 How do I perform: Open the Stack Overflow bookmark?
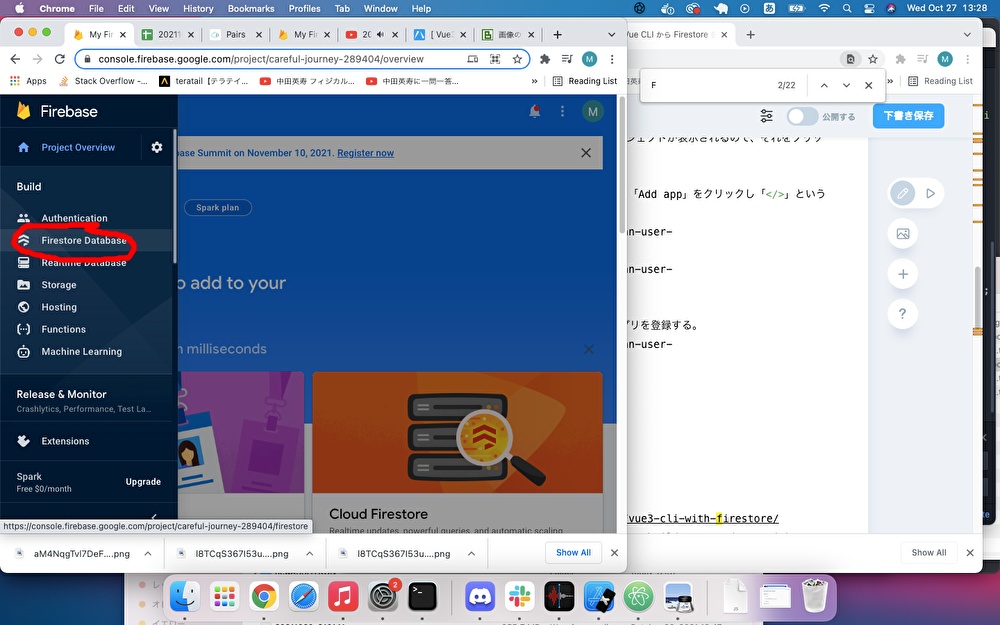click(103, 81)
